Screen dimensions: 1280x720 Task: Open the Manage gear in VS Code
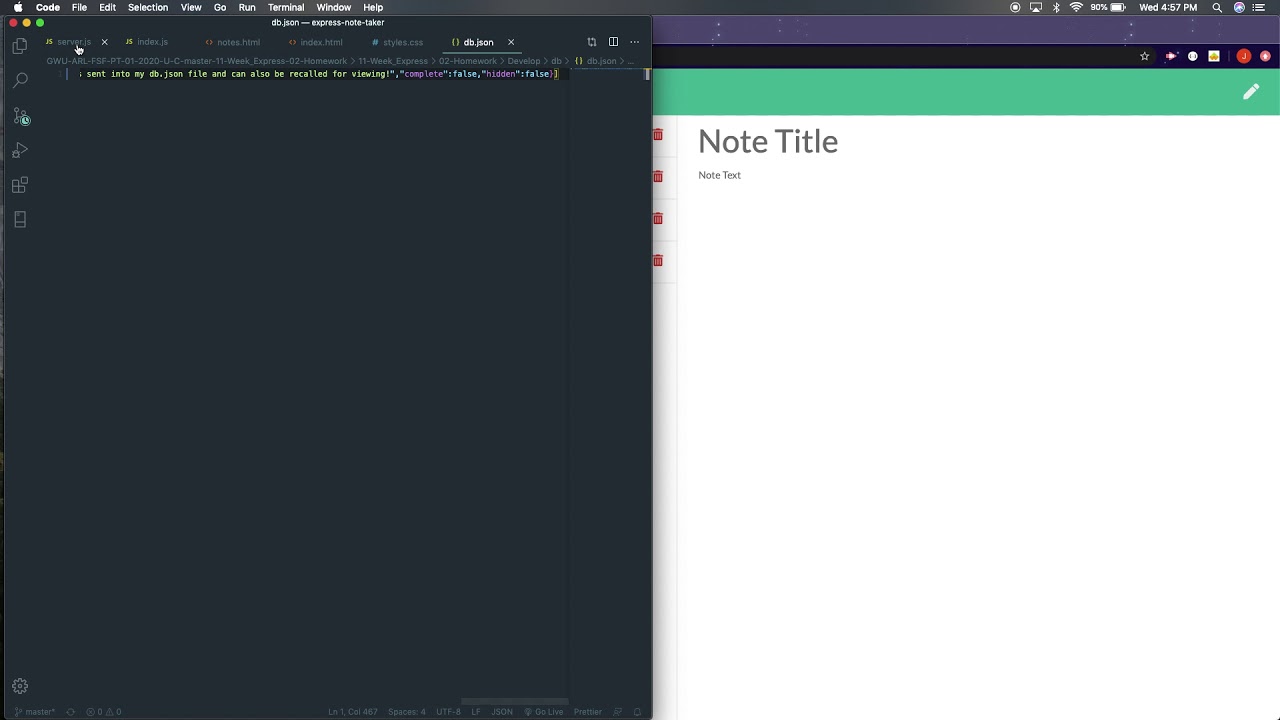20,686
